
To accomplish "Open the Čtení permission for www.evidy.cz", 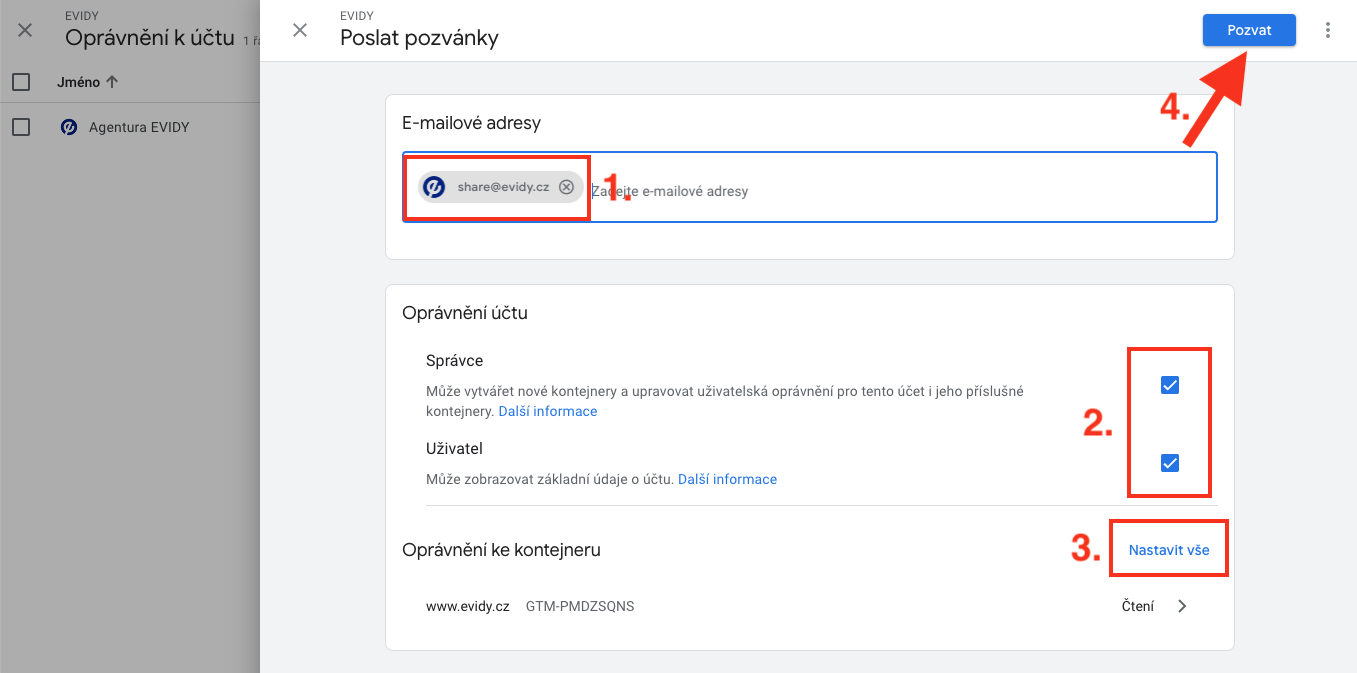I will pos(1137,606).
